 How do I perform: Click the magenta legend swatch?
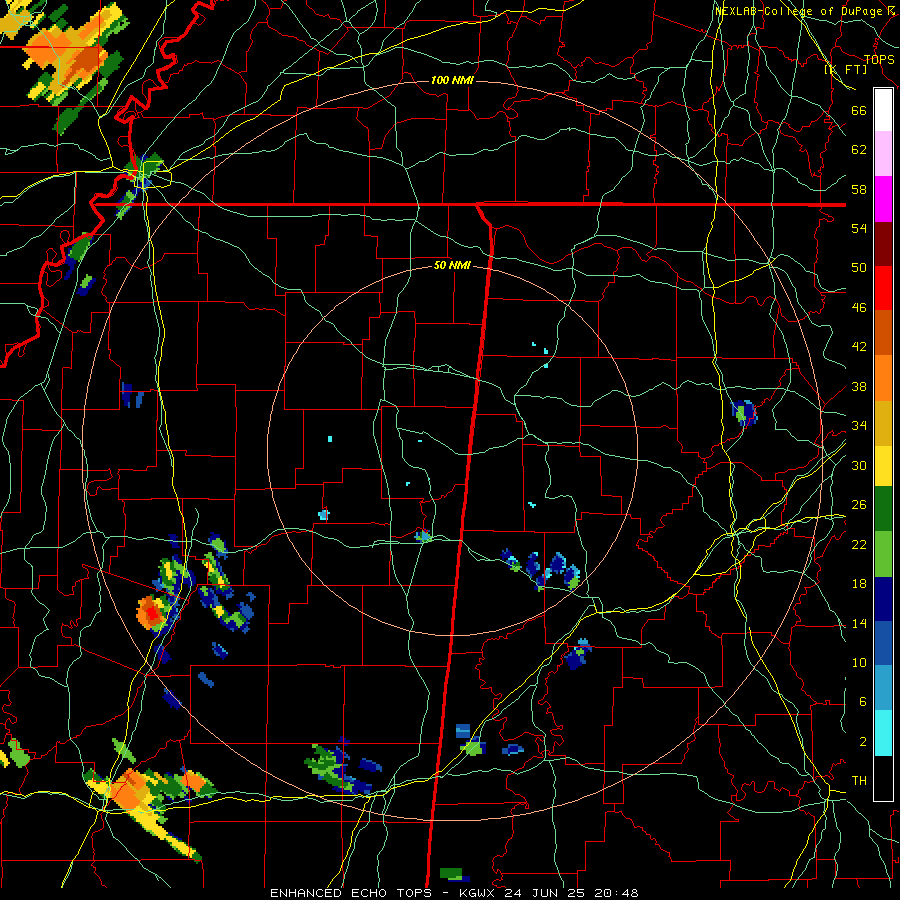(x=883, y=199)
